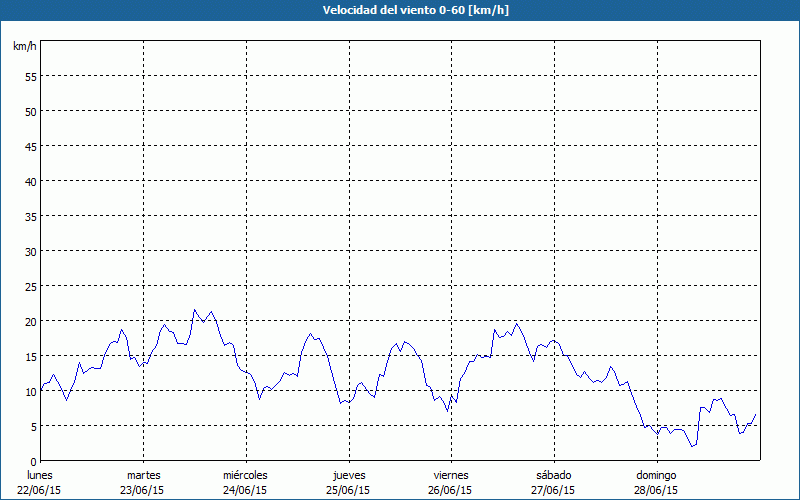Click the "viernes" day label
This screenshot has width=800, height=500.
tap(451, 475)
